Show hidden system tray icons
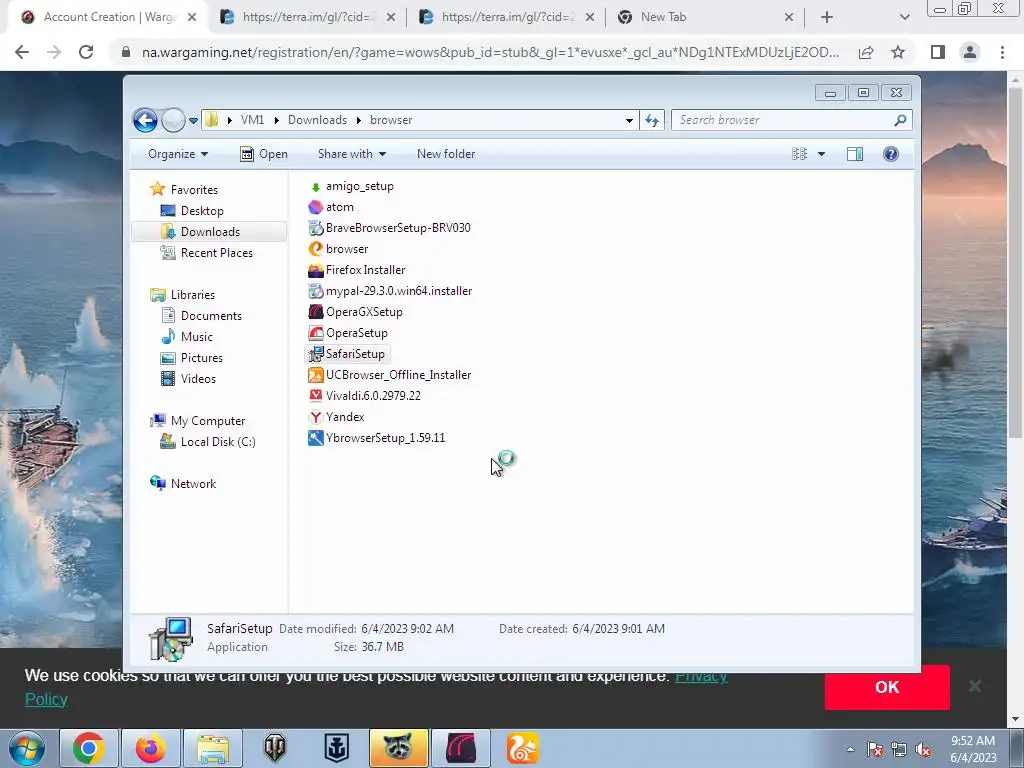 (x=850, y=749)
